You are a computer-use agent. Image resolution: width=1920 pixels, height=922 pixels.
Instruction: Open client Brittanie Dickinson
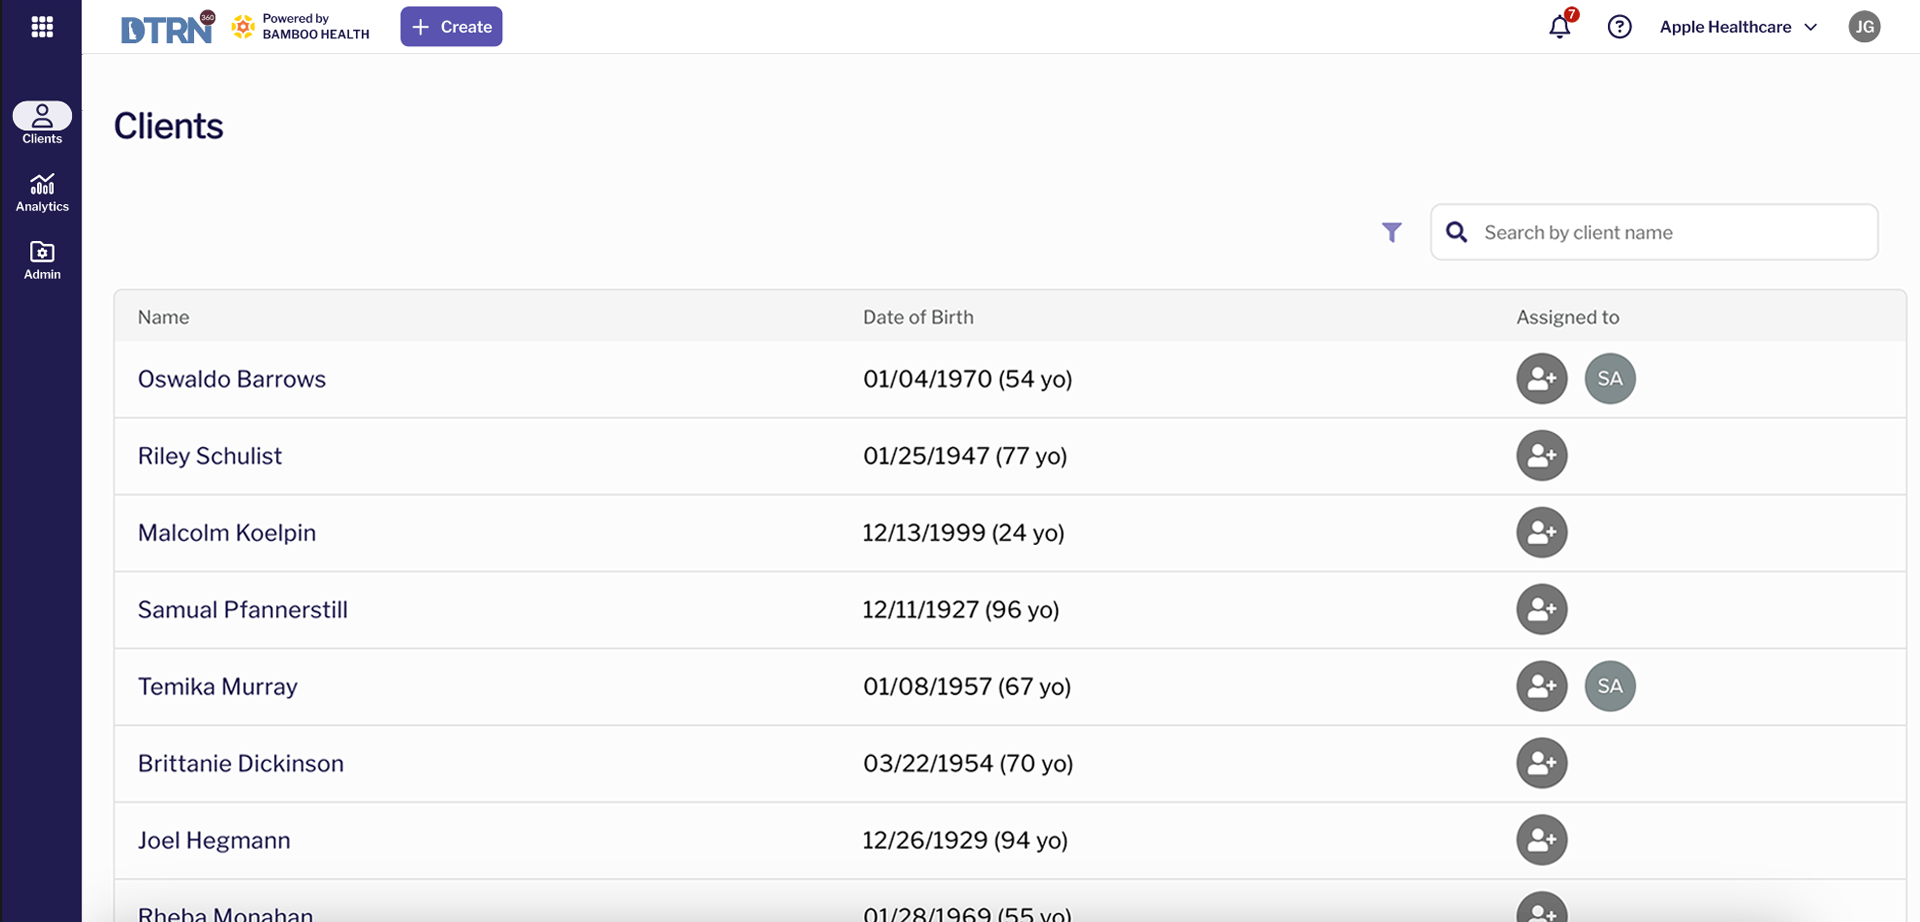[x=241, y=764]
